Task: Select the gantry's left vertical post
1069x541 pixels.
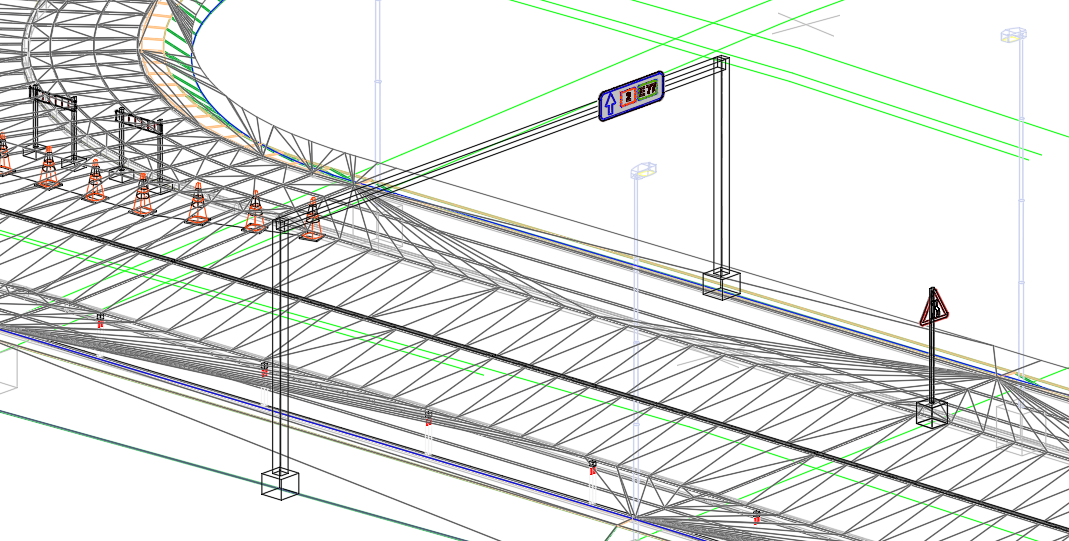Action: (281, 350)
